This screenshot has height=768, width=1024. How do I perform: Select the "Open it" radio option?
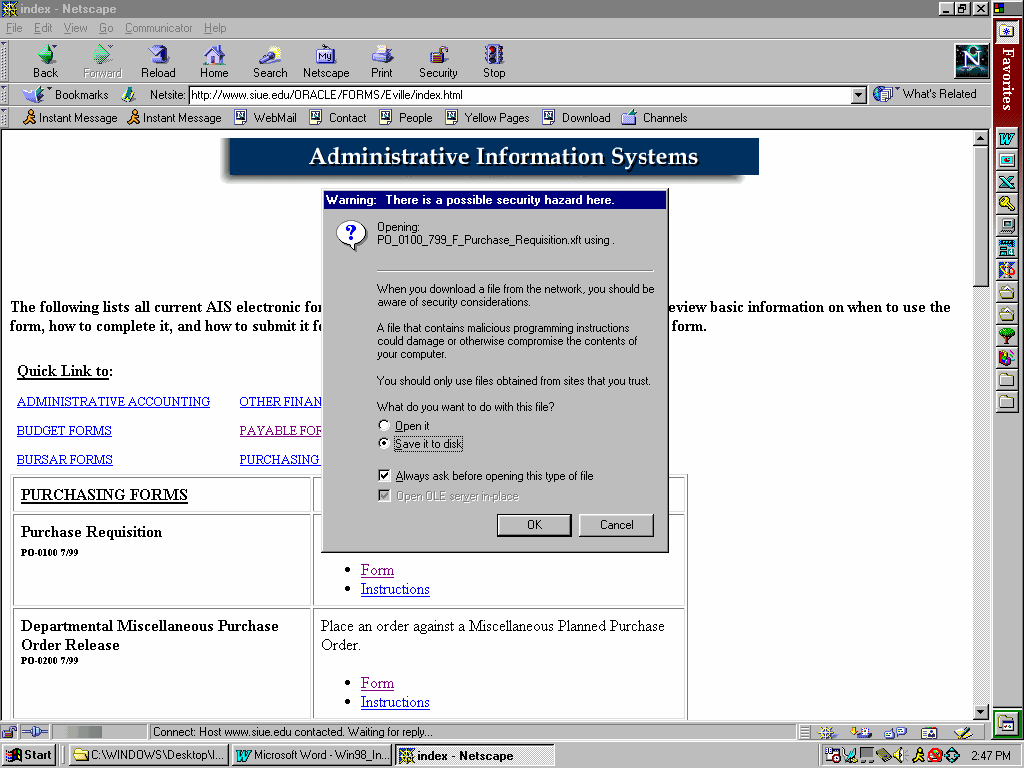(x=385, y=426)
